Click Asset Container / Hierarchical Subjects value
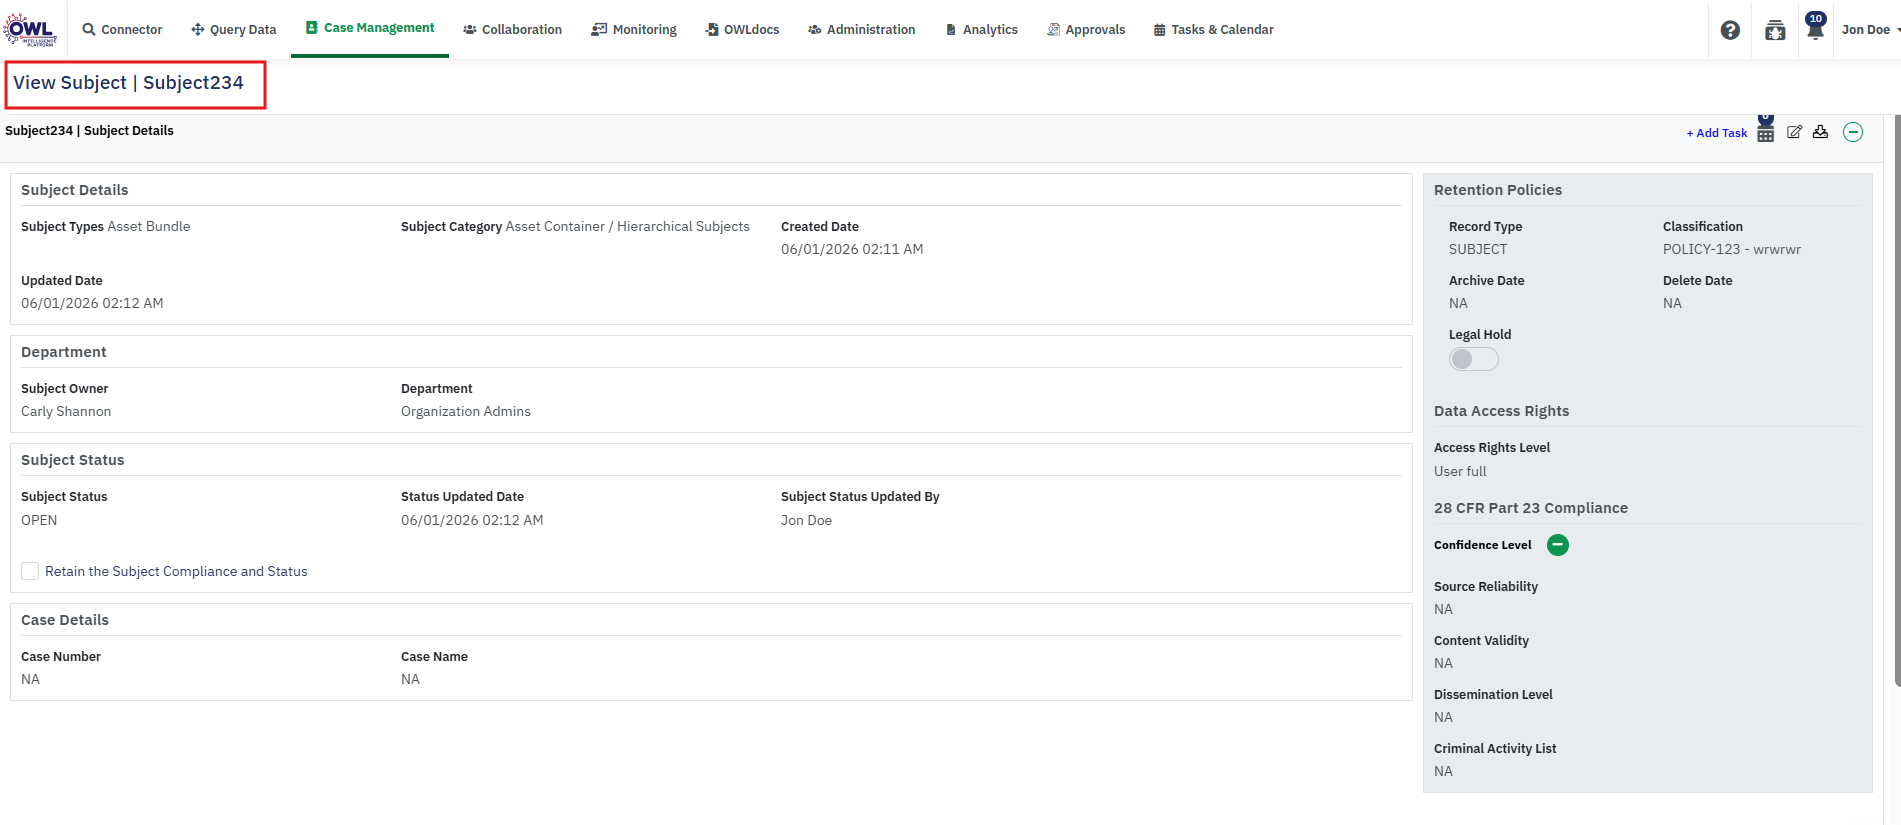Image resolution: width=1901 pixels, height=825 pixels. 628,227
